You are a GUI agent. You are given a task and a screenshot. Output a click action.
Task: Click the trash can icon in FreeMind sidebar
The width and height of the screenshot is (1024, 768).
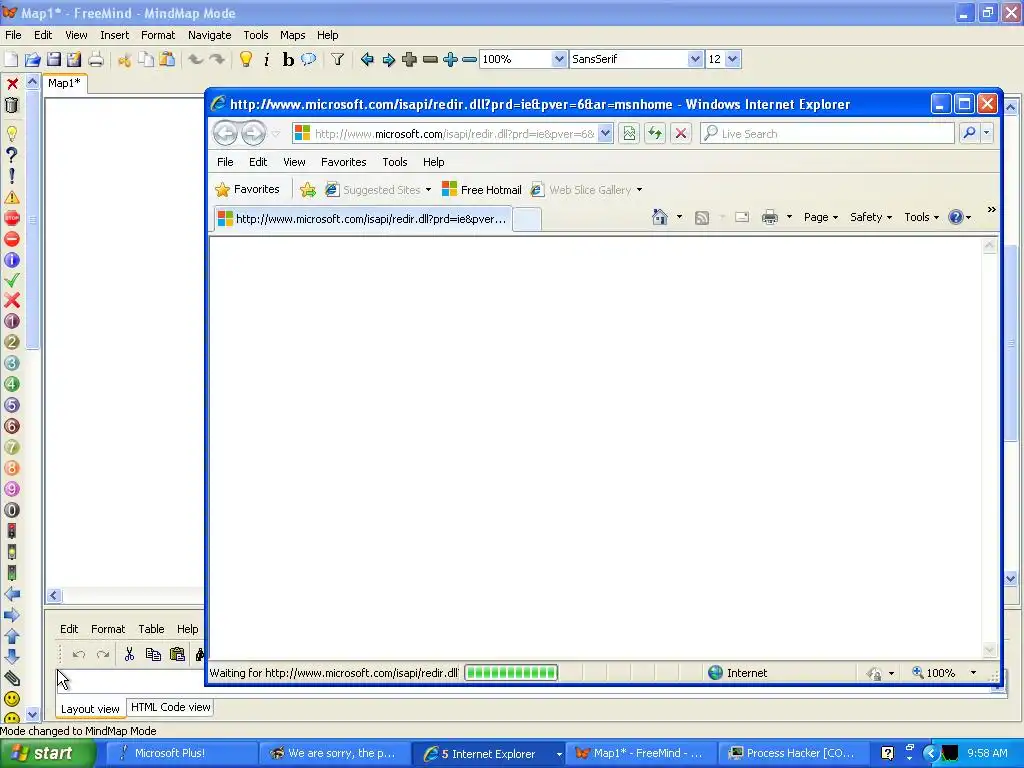tap(12, 105)
